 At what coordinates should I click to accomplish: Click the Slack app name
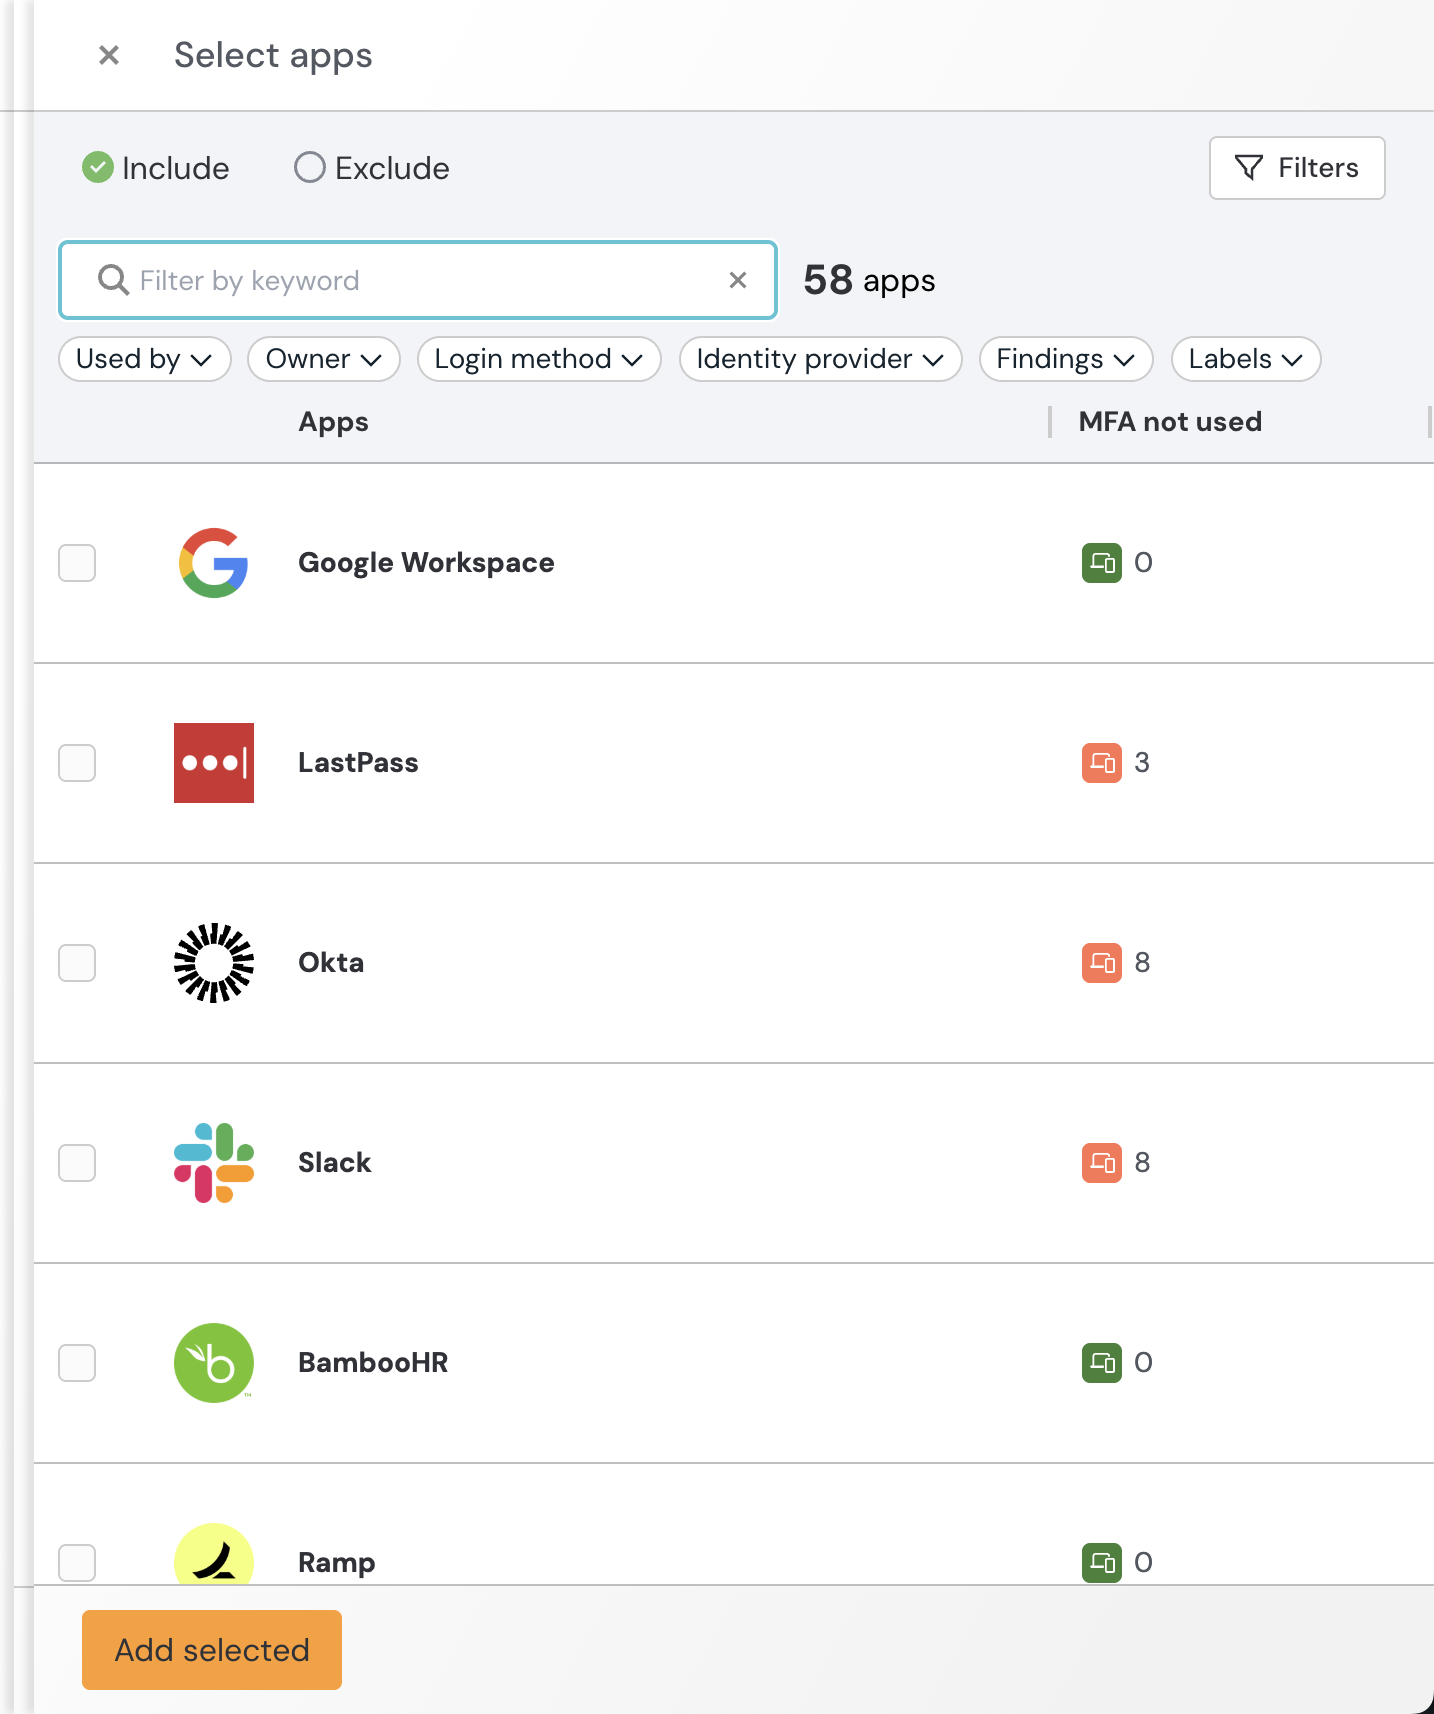point(335,1163)
